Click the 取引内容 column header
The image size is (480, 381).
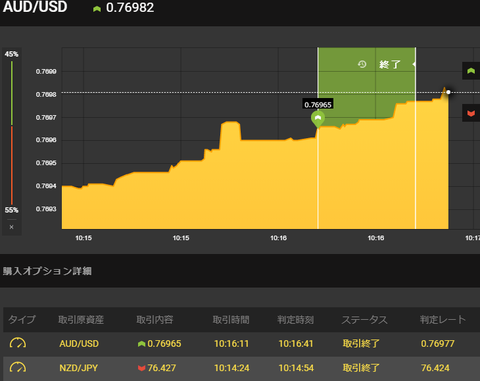coord(155,320)
